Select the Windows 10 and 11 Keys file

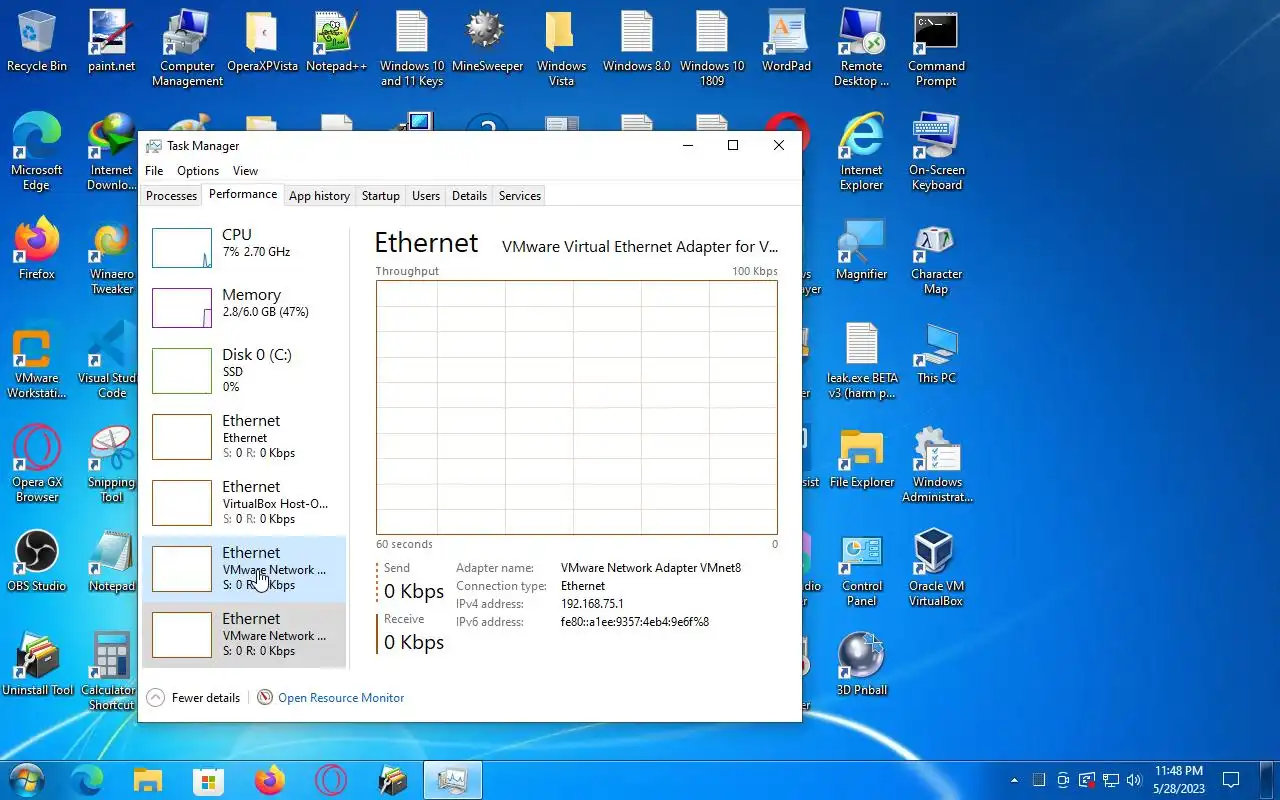pyautogui.click(x=412, y=48)
